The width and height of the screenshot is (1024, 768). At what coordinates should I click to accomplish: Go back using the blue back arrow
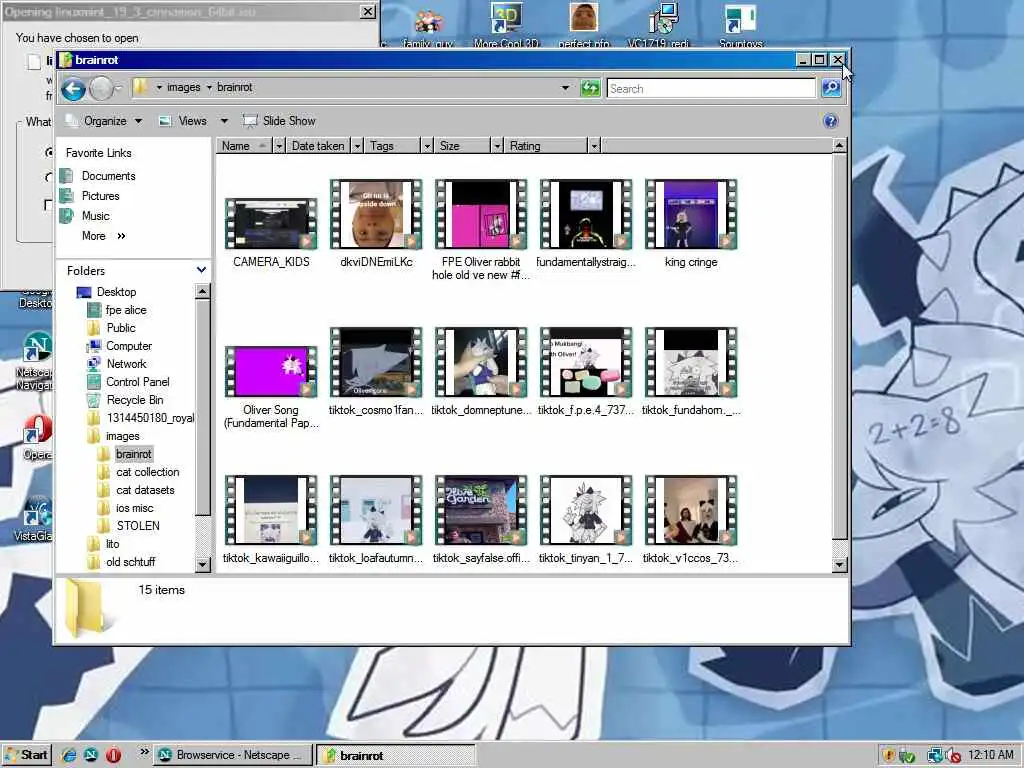73,89
